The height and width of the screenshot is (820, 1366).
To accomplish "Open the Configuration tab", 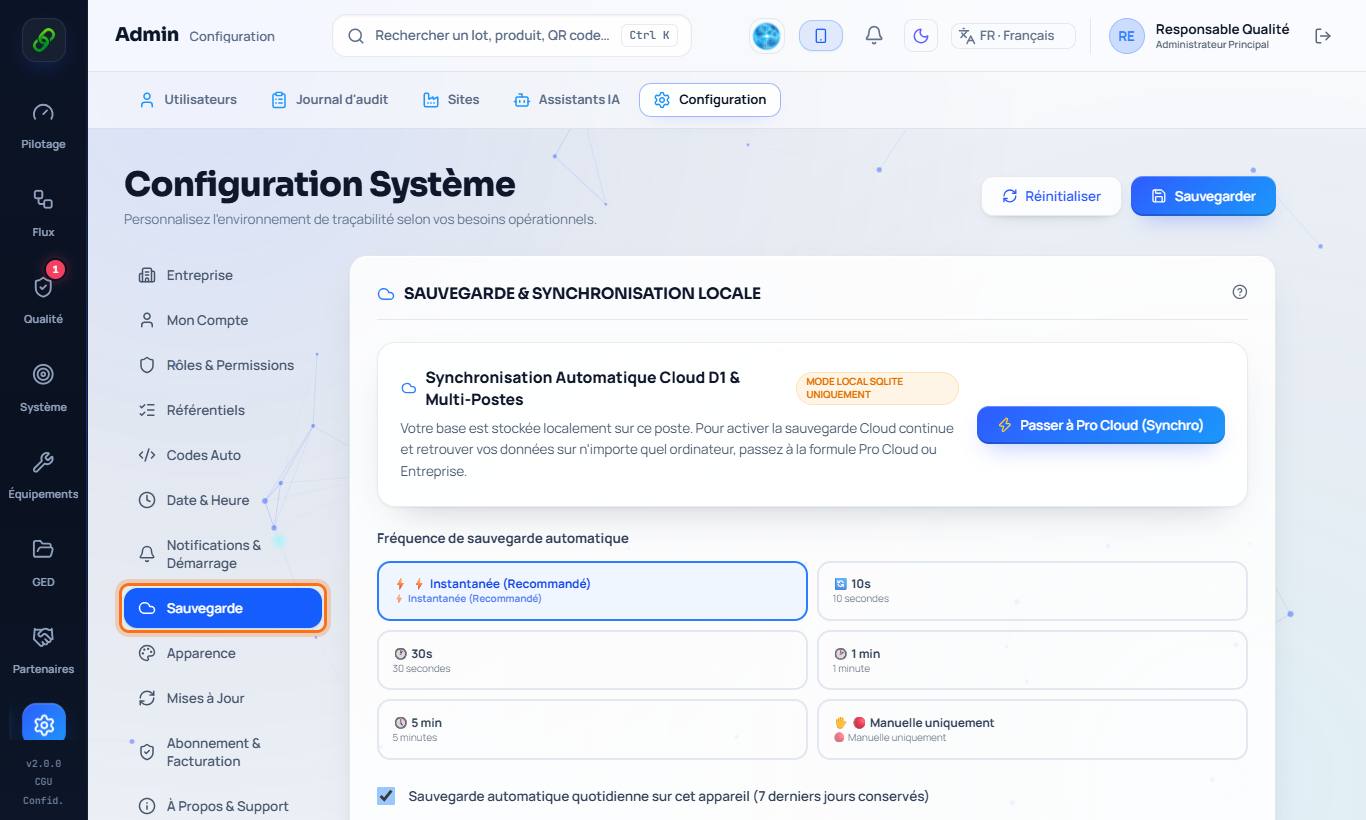I will 710,100.
